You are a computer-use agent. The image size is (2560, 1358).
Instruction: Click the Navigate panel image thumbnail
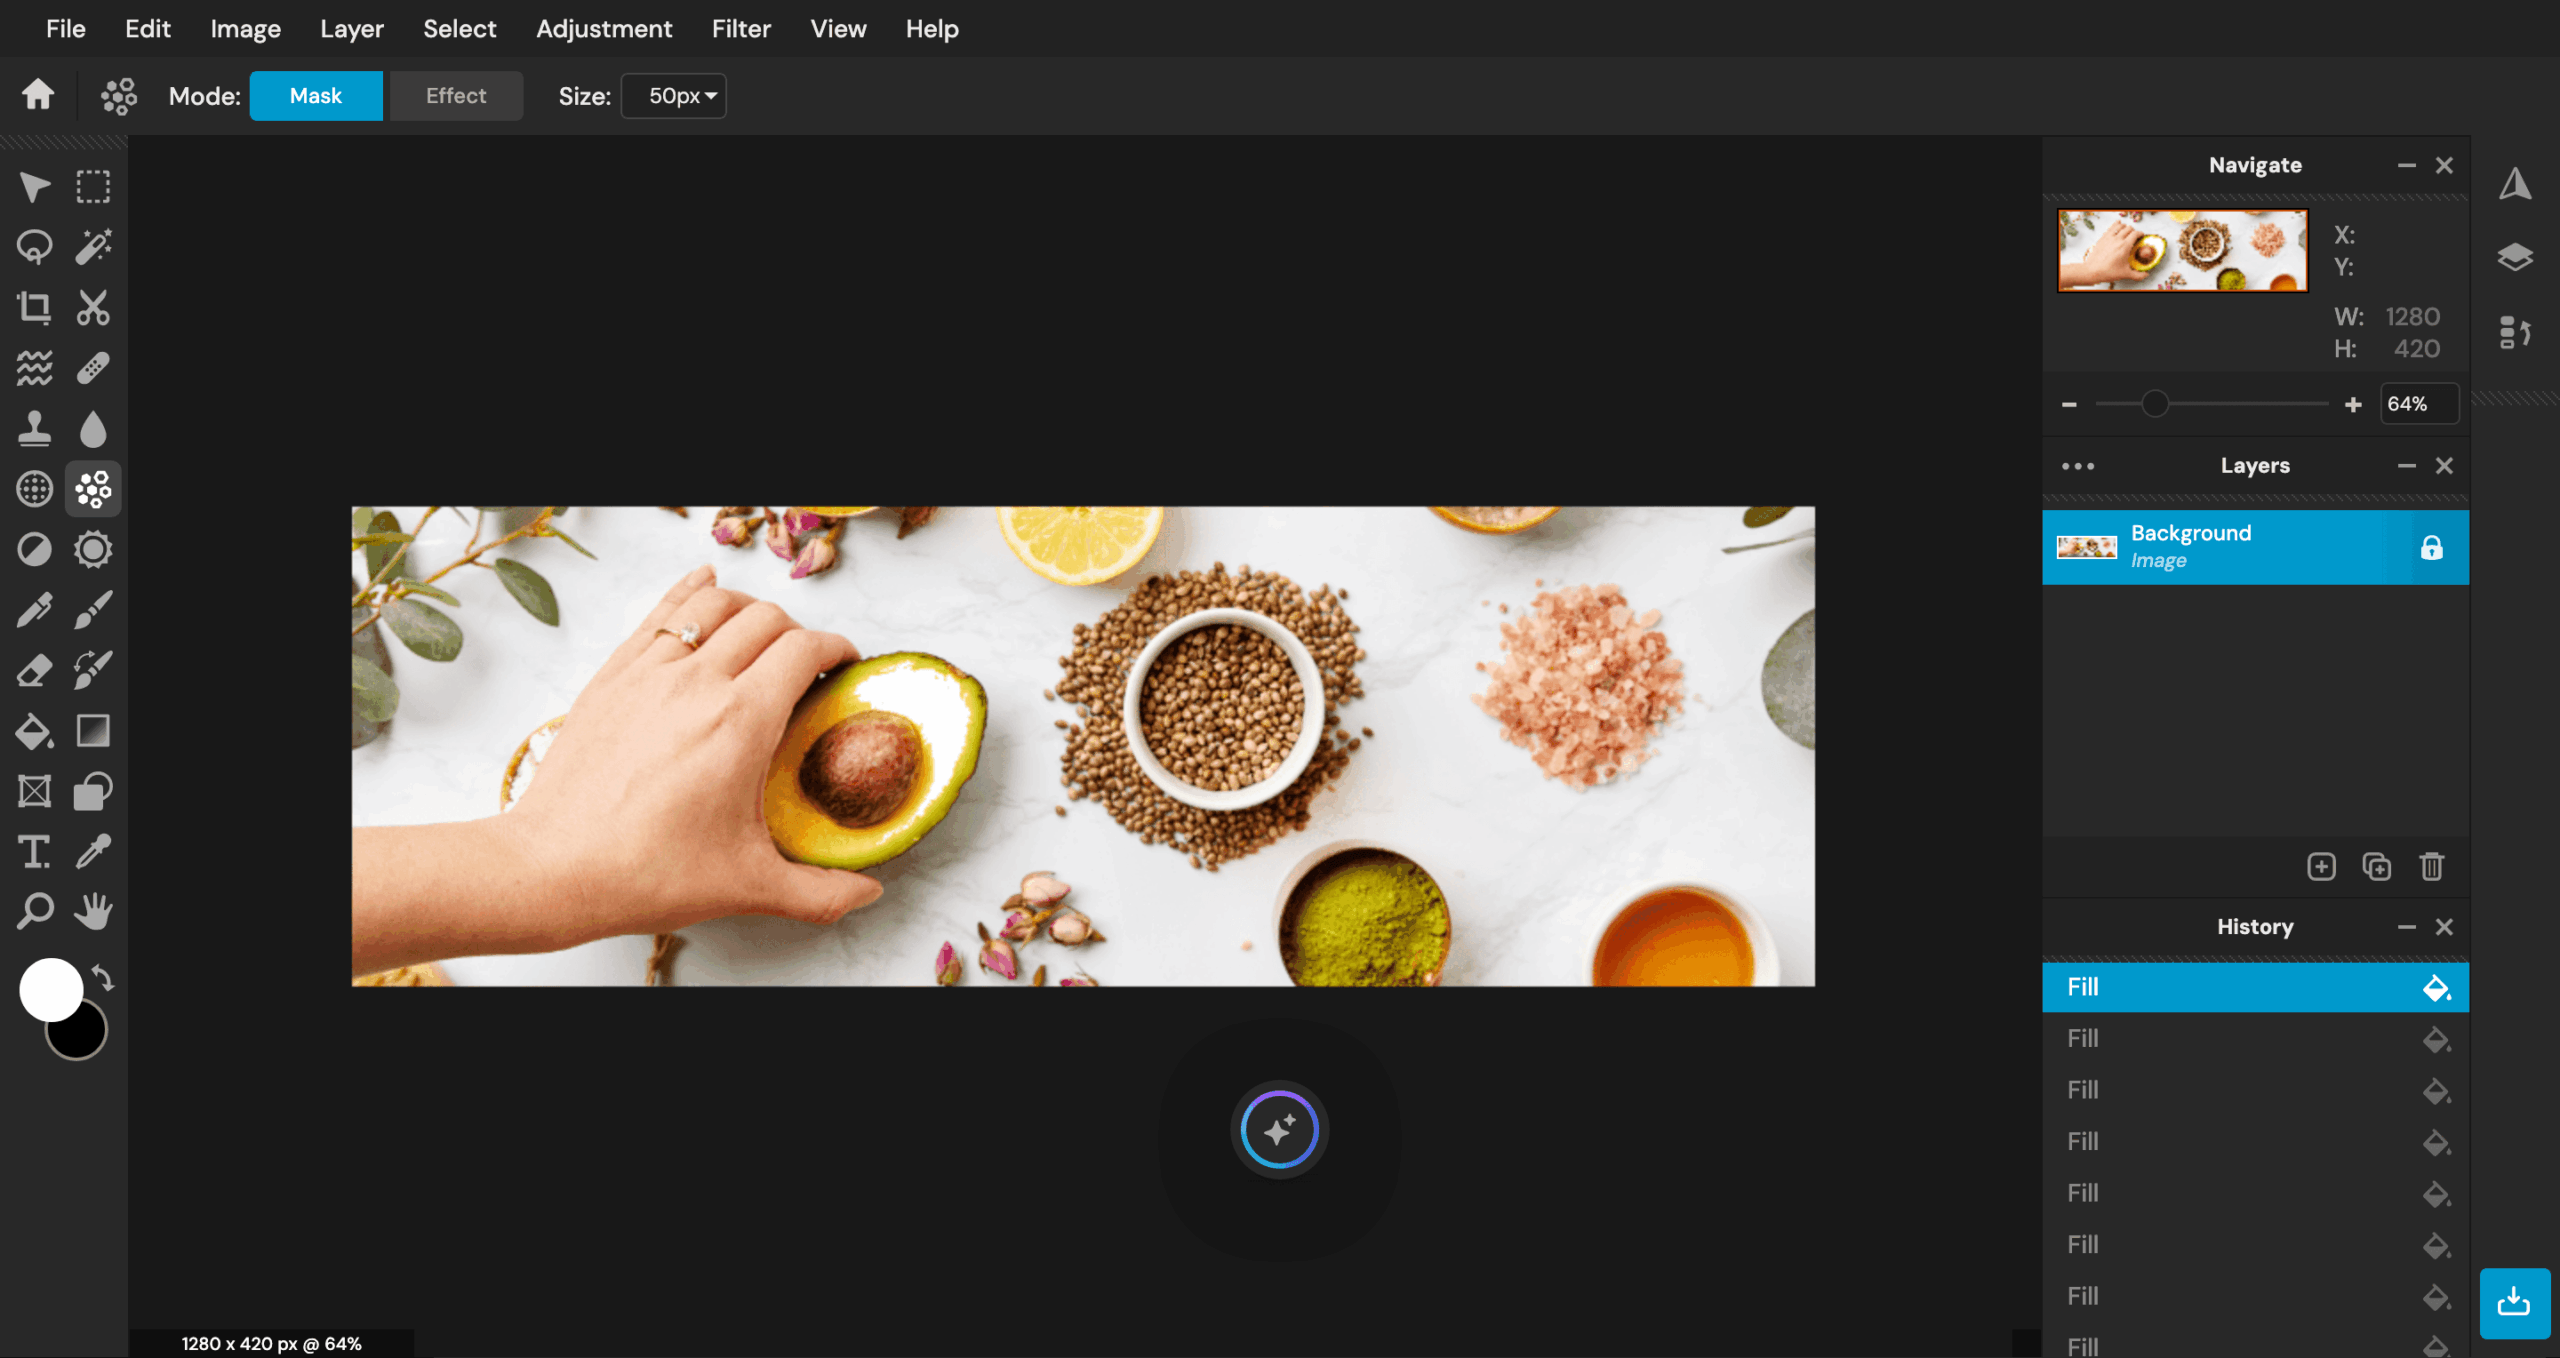2182,250
